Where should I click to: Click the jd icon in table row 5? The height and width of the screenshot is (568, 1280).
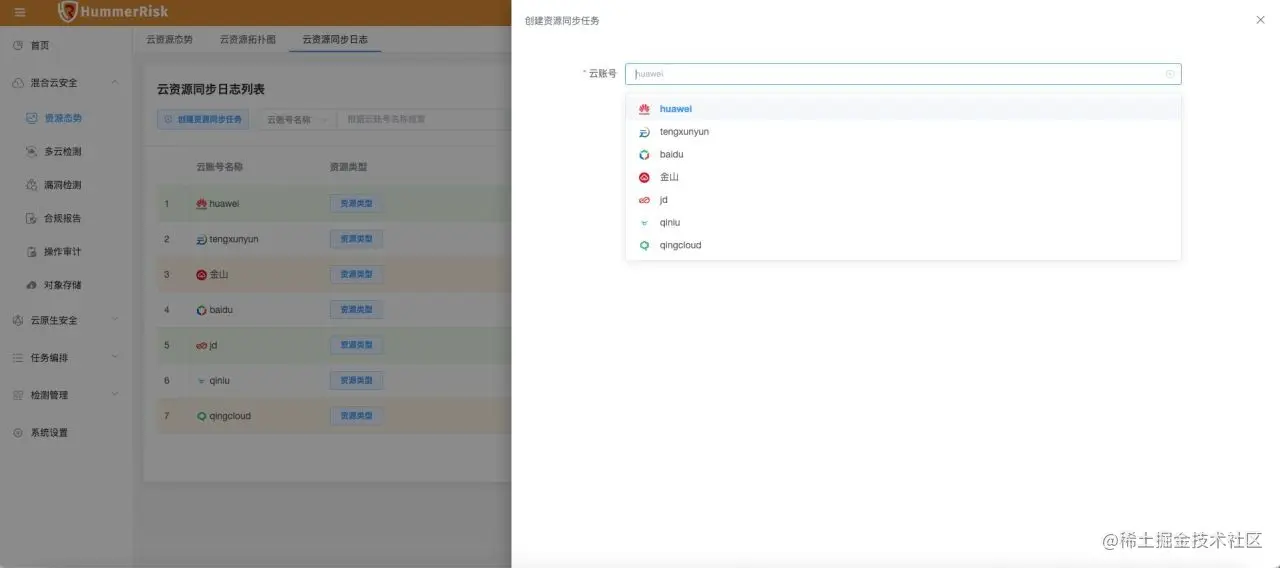point(201,346)
